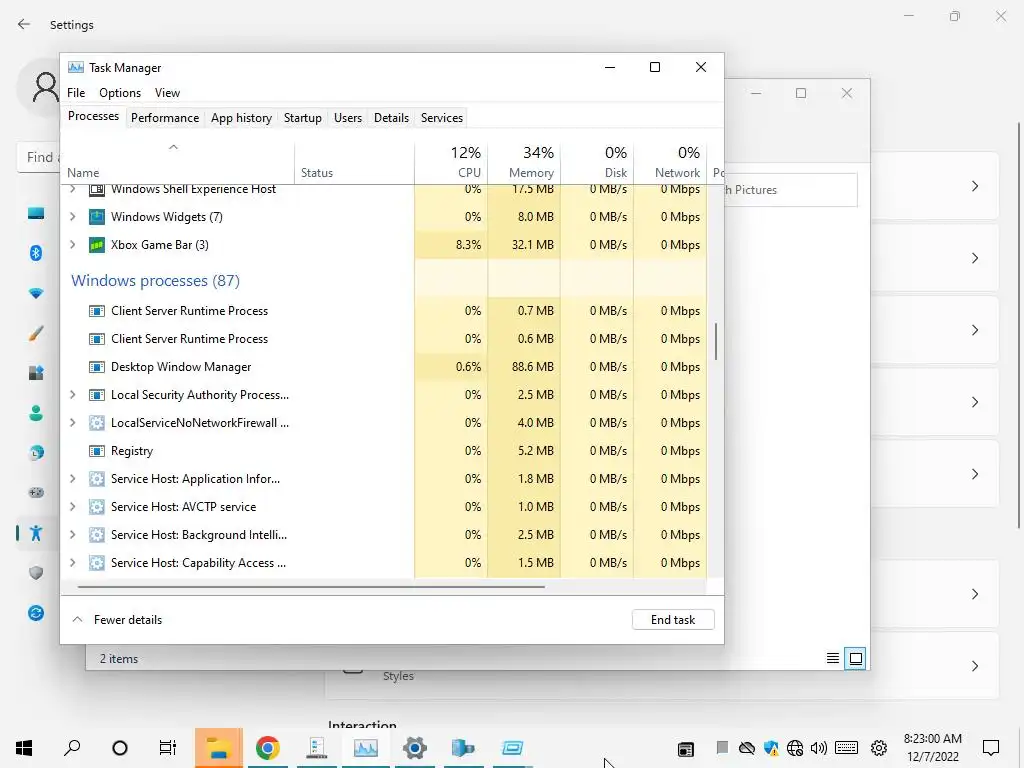Viewport: 1024px width, 768px height.
Task: Open the Task Manager Options menu
Action: coord(120,93)
